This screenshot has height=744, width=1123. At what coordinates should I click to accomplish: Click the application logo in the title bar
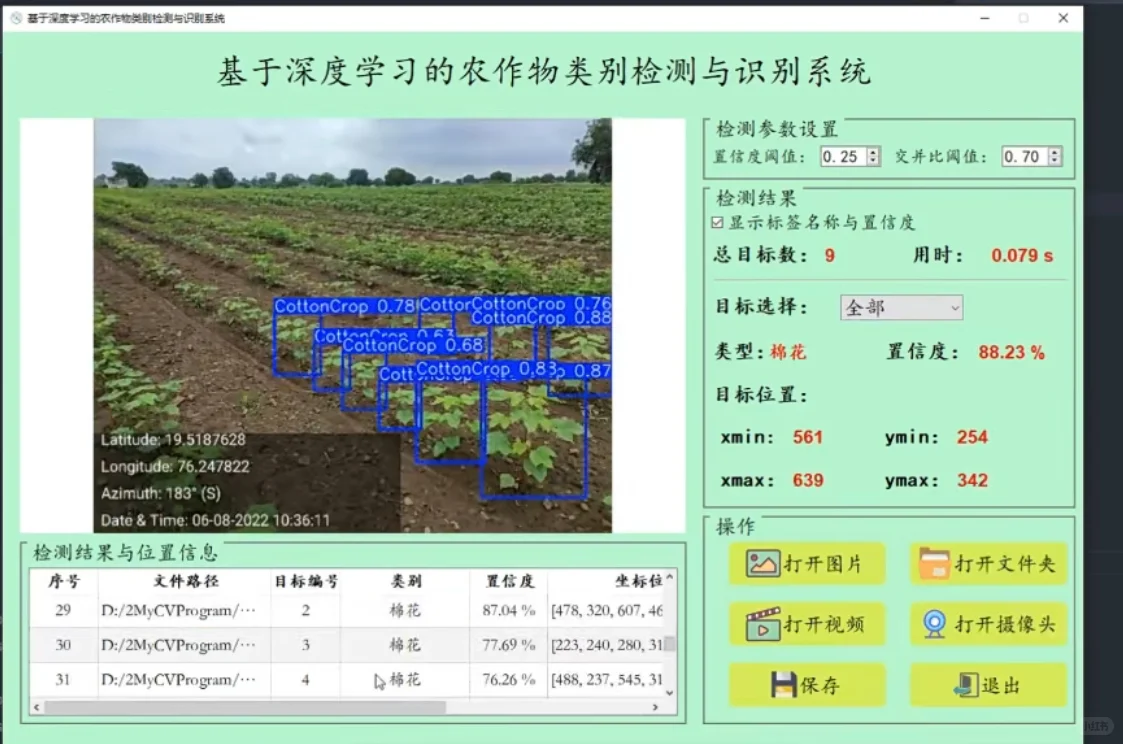(14, 17)
